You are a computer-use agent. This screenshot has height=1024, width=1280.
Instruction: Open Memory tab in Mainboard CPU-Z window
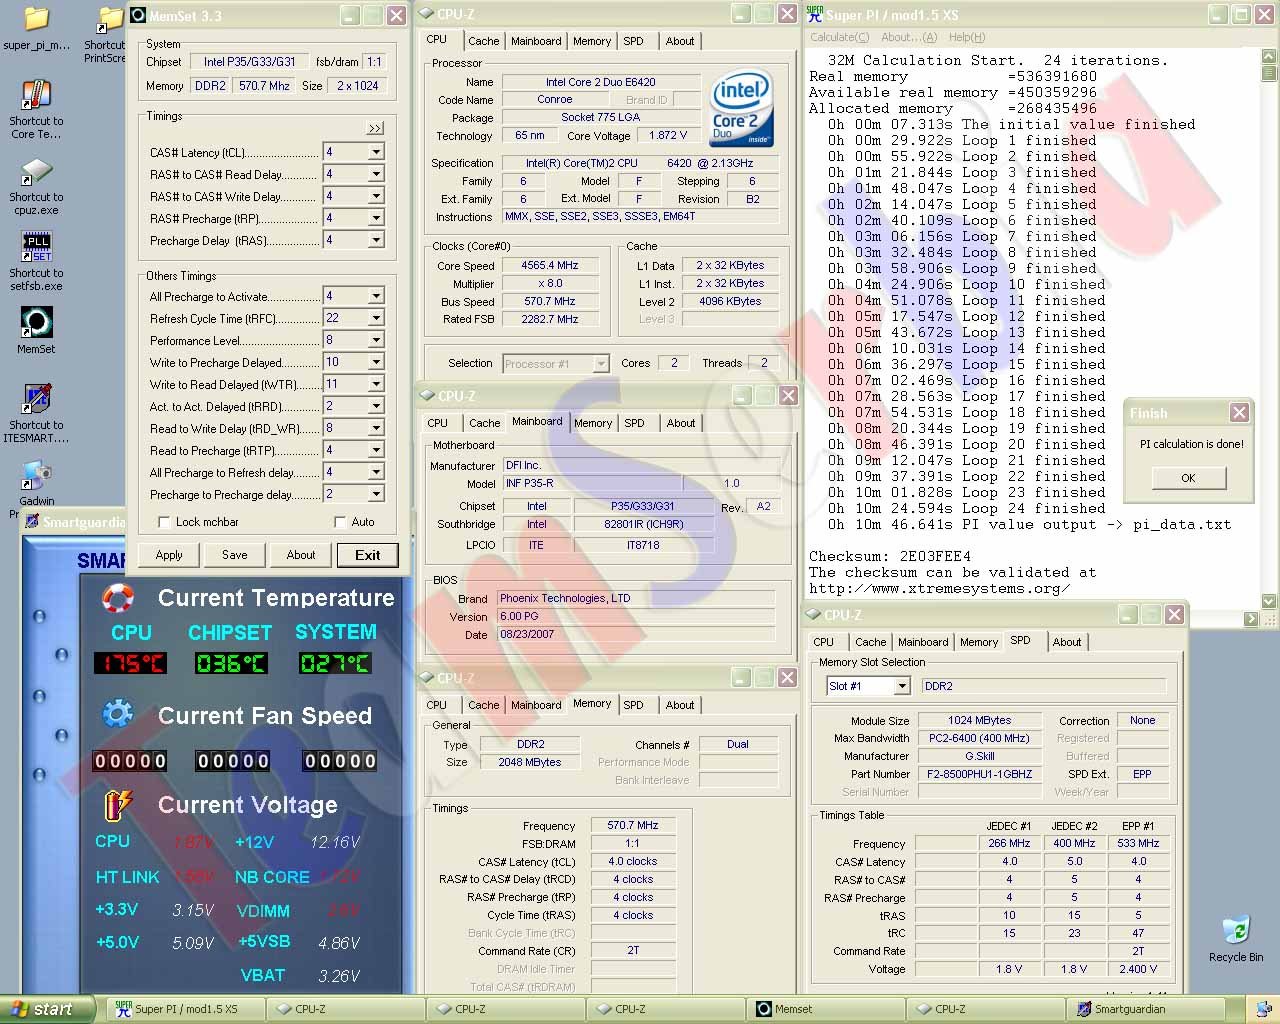point(593,423)
